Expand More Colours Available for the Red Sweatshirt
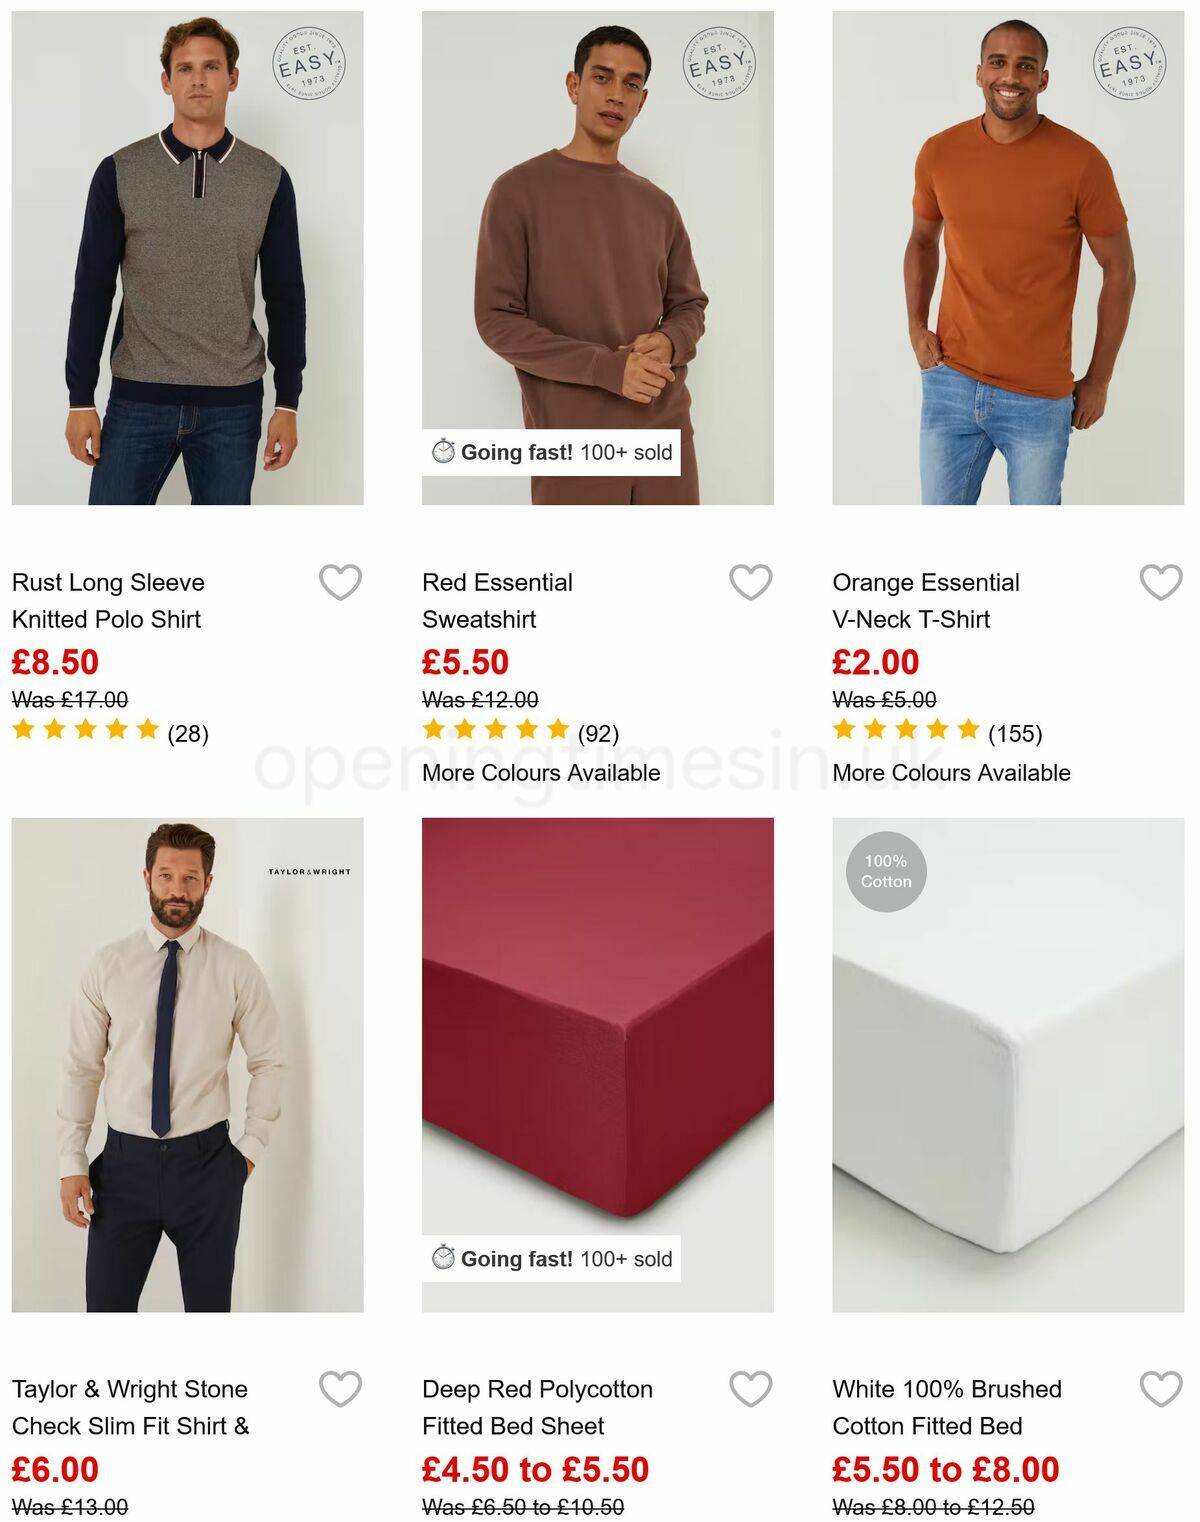Viewport: 1200px width, 1522px height. point(541,772)
